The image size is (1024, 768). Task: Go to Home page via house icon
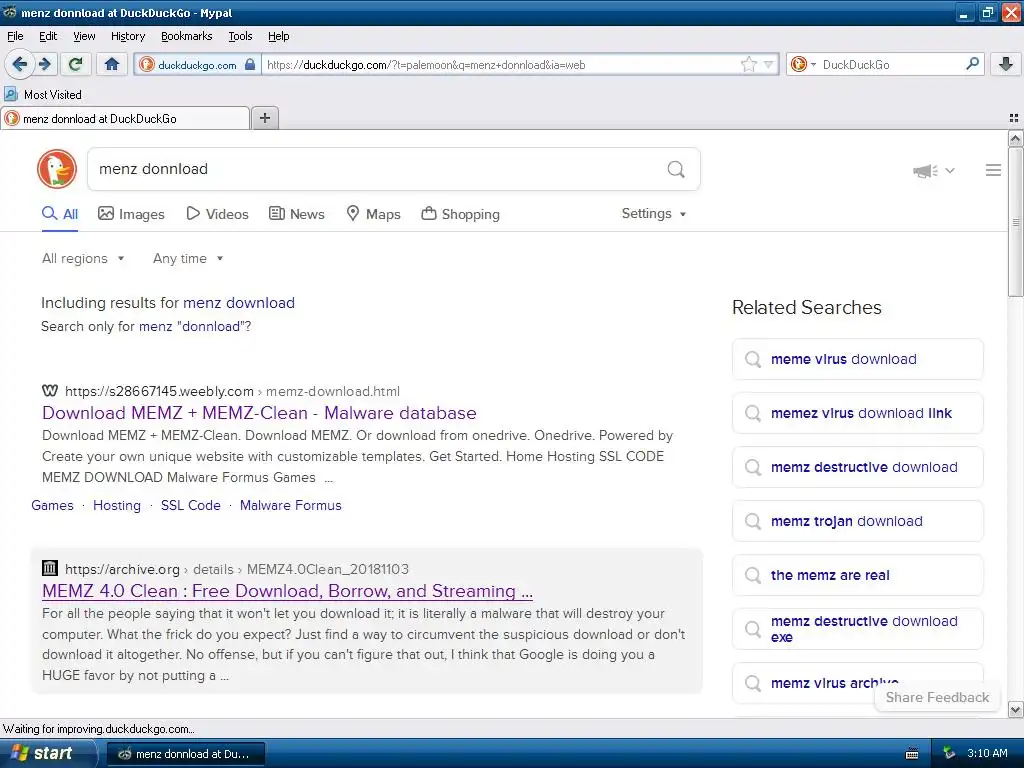(112, 64)
